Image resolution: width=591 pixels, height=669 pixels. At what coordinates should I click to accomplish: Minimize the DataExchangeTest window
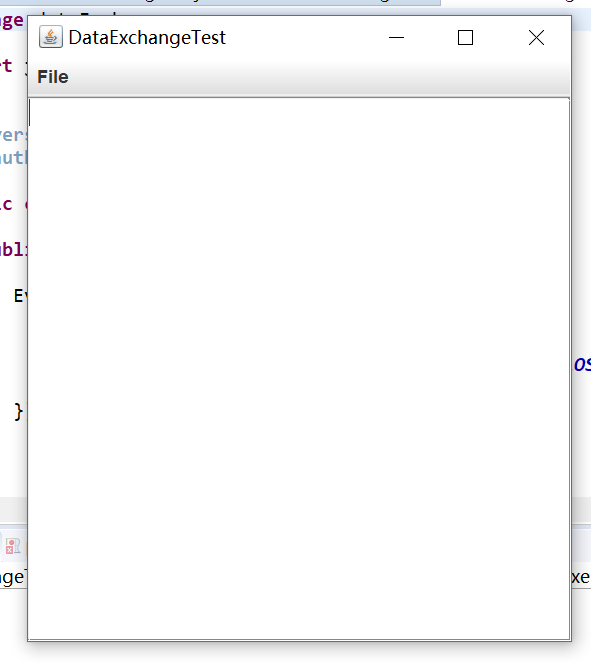point(396,38)
